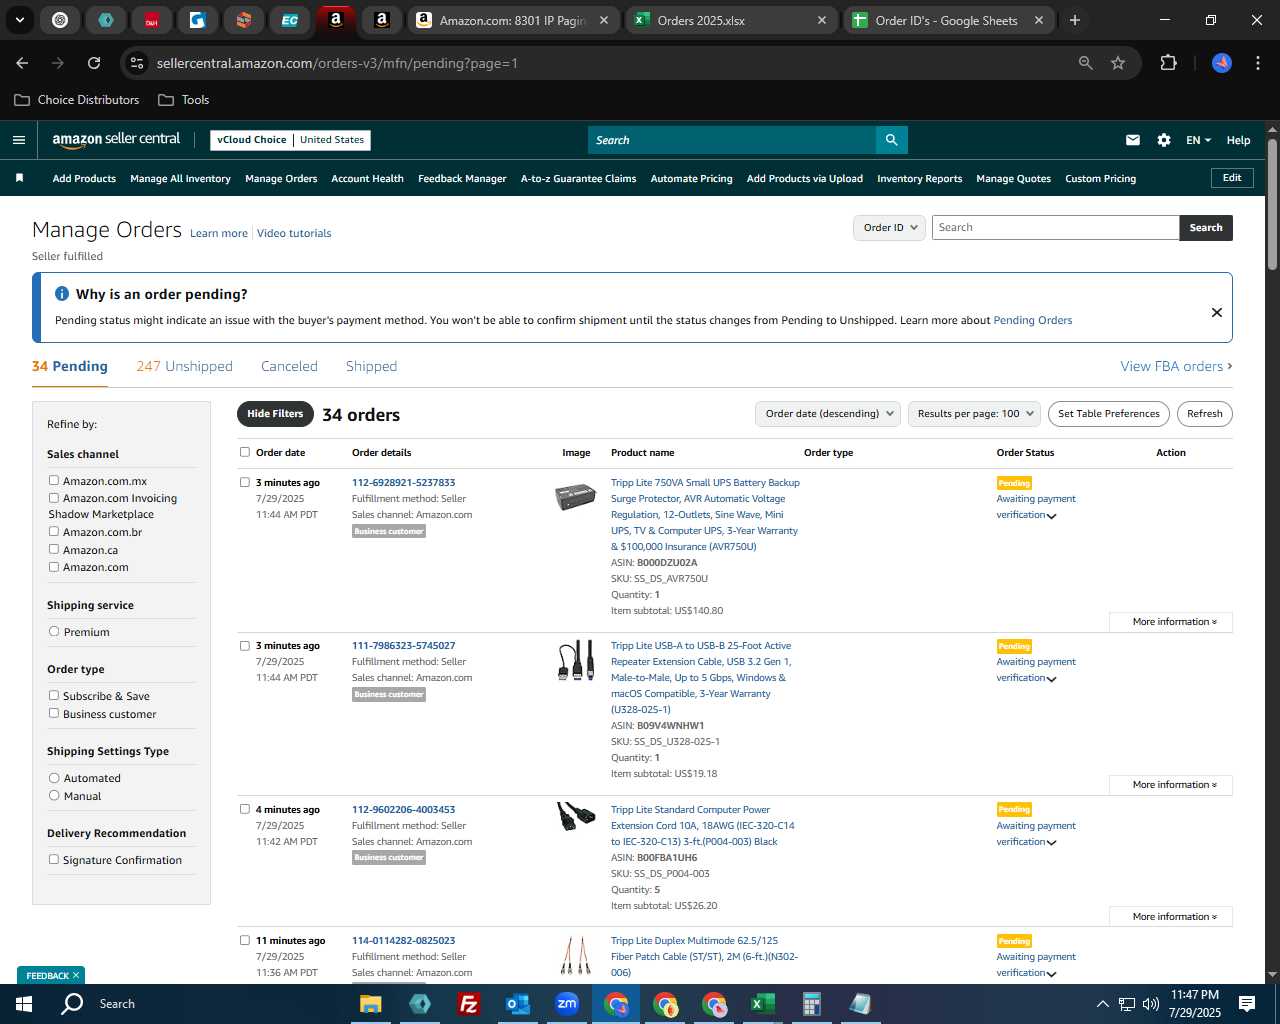Switch to the Canceled tab

pyautogui.click(x=289, y=367)
